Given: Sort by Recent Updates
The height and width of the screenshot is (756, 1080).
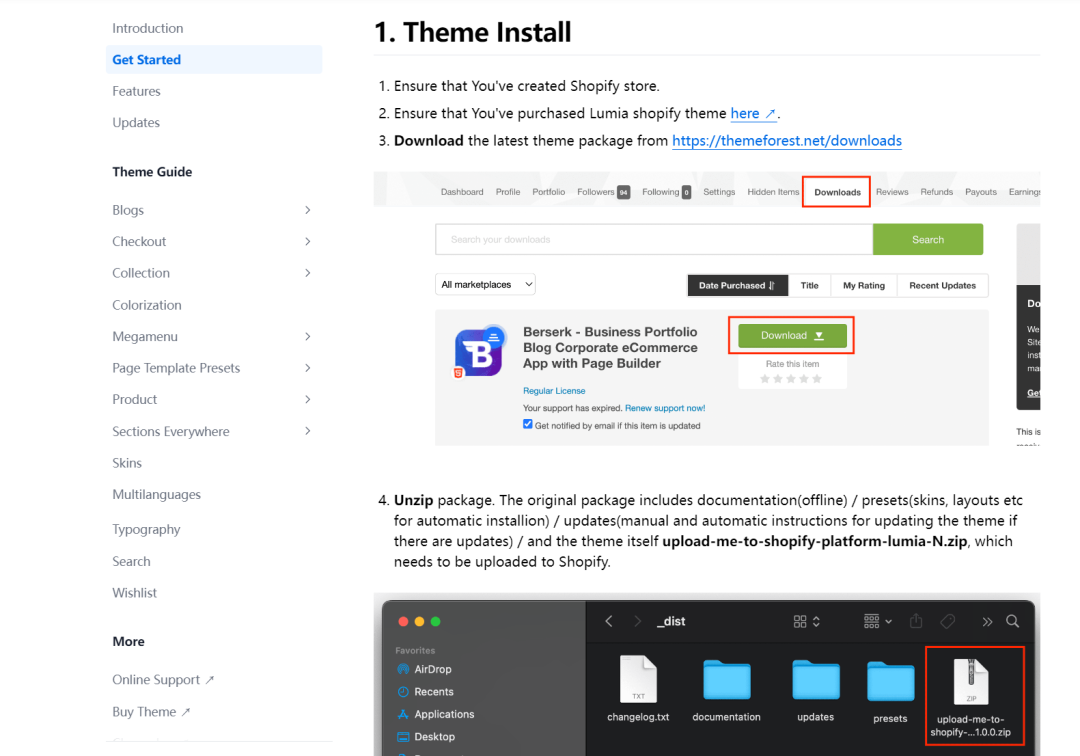Looking at the screenshot, I should click(x=942, y=286).
